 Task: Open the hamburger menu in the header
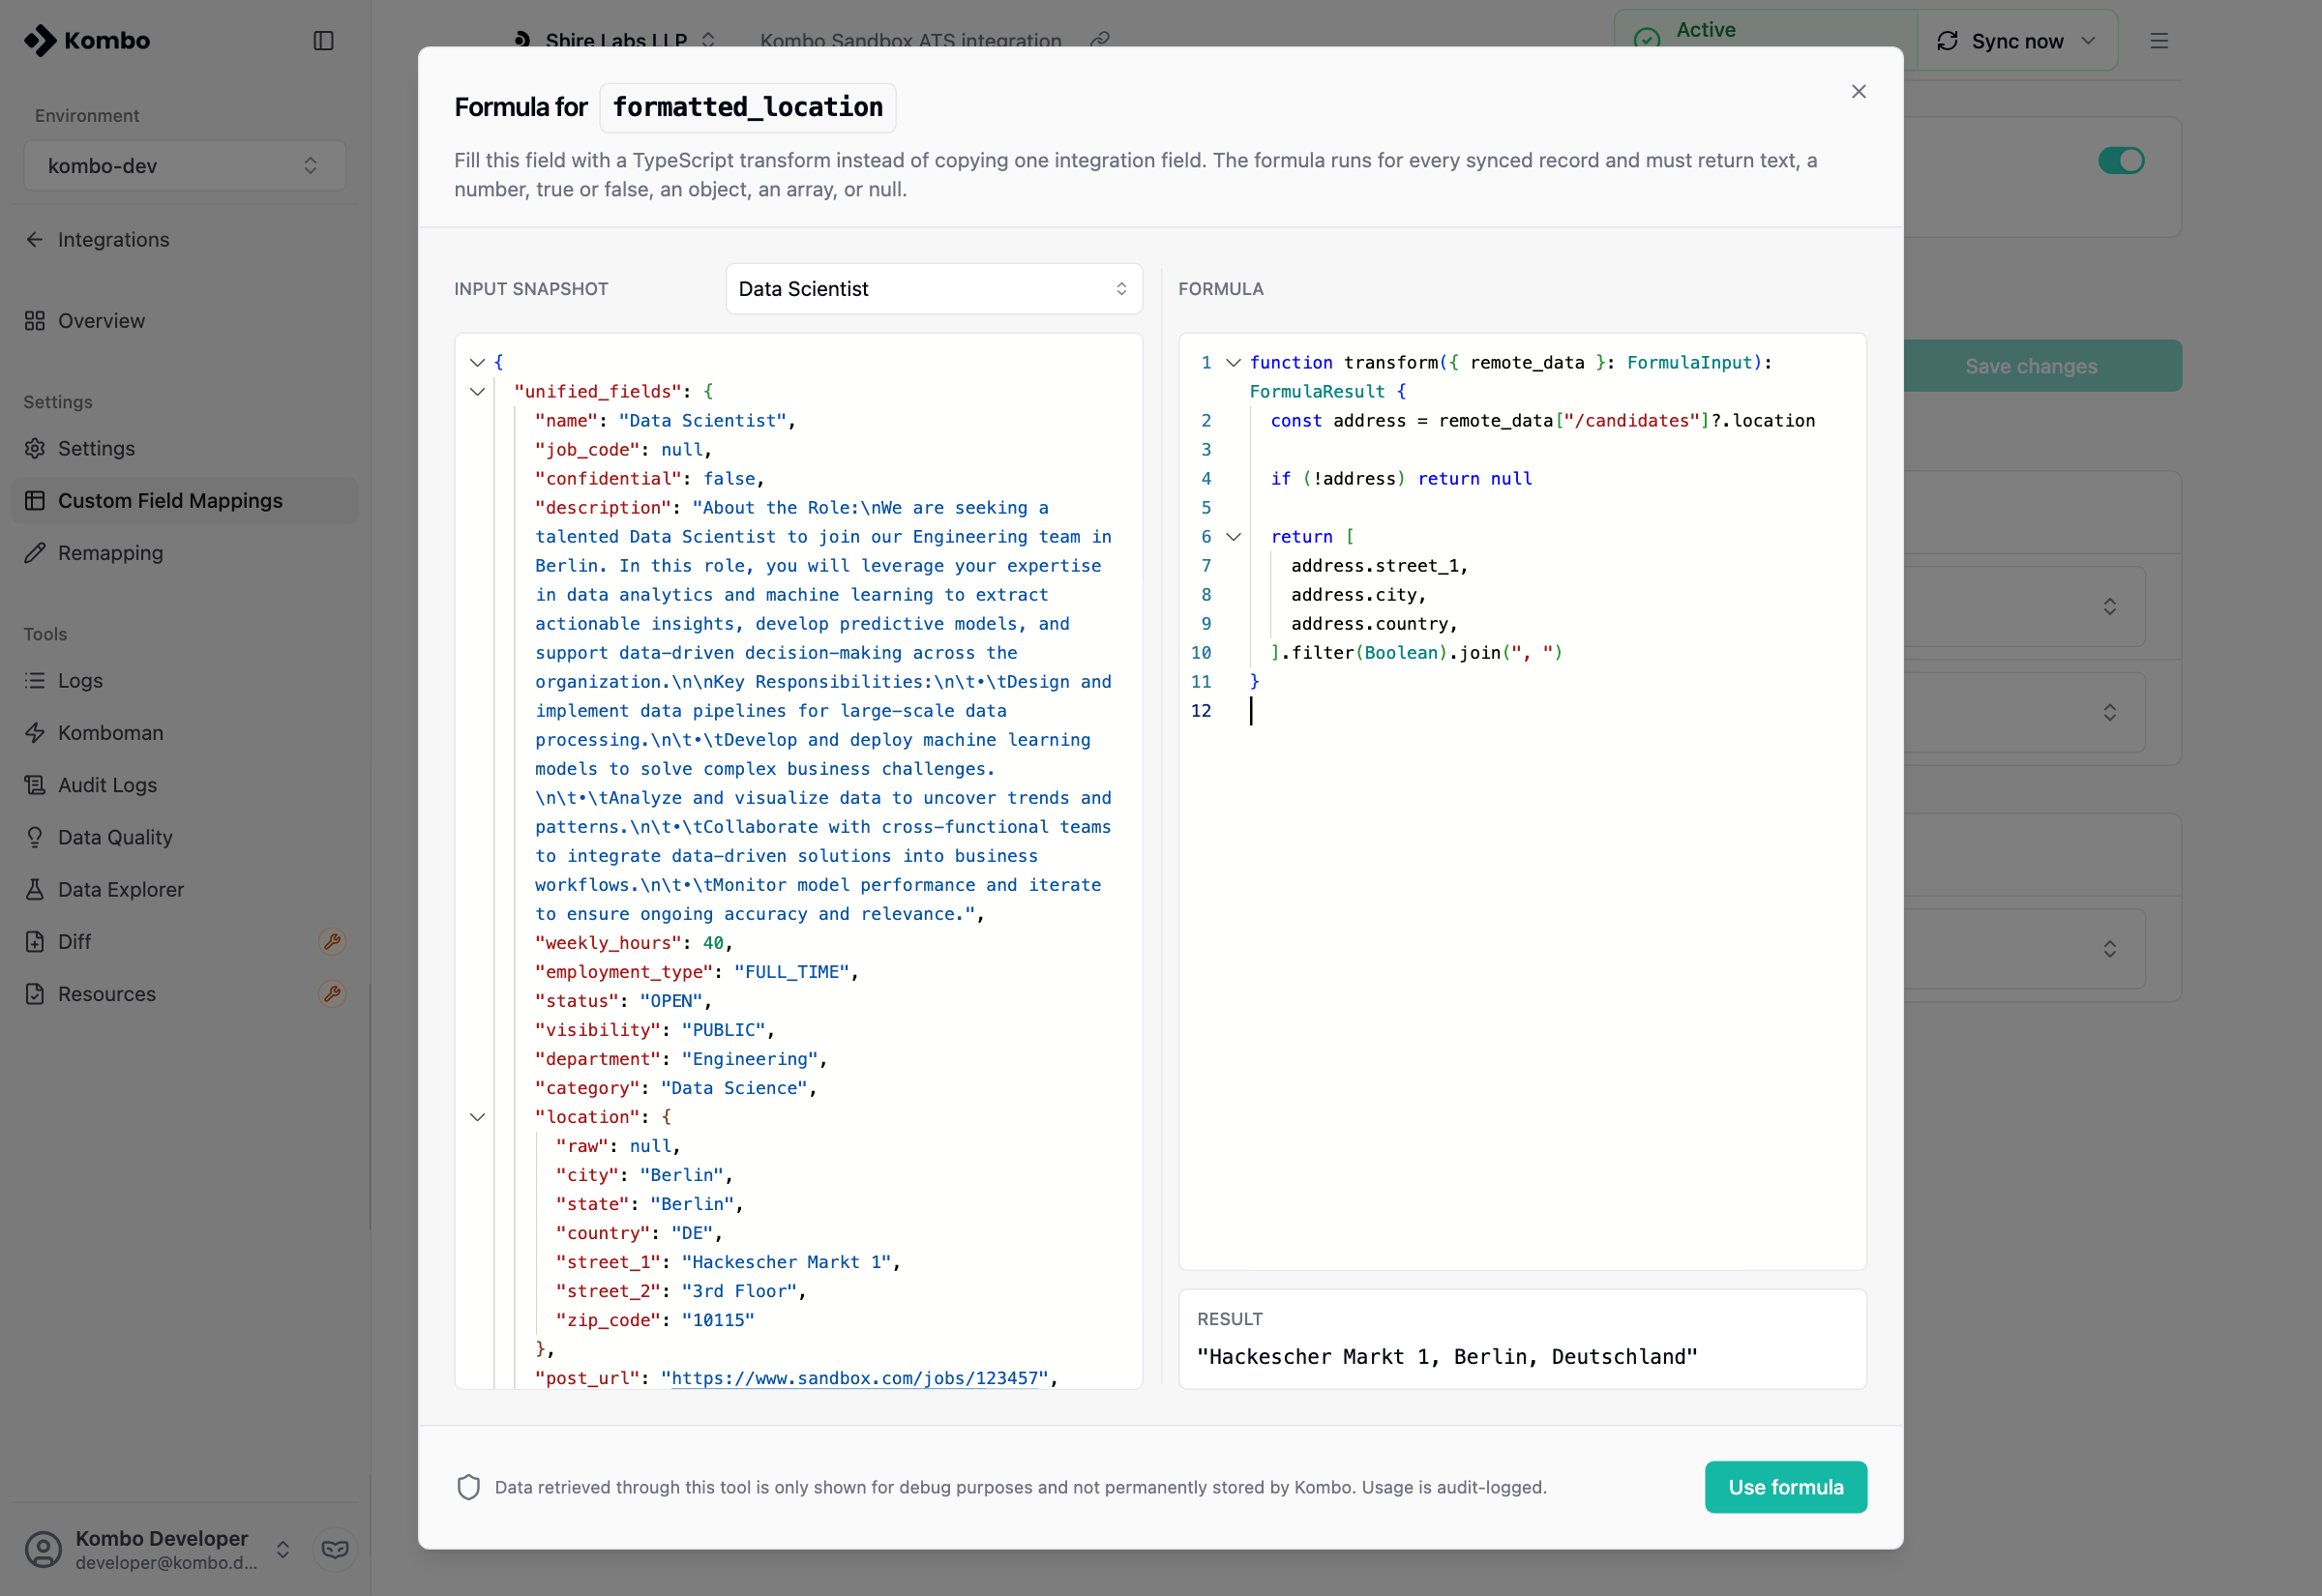coord(2159,40)
